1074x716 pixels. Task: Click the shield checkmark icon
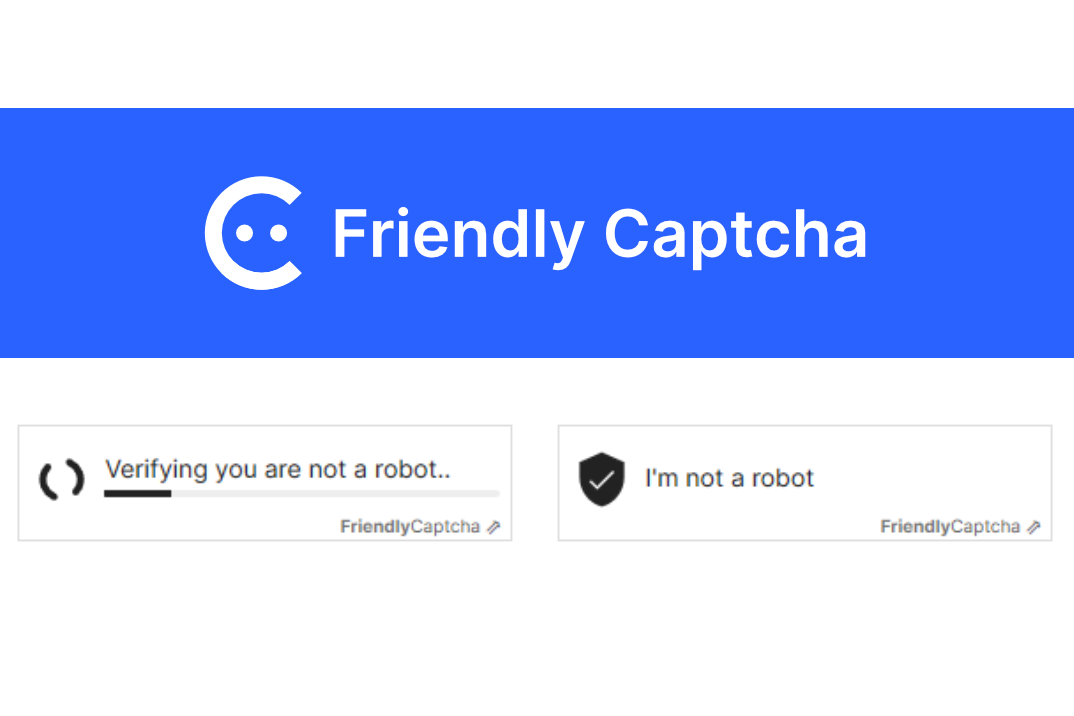pos(601,479)
